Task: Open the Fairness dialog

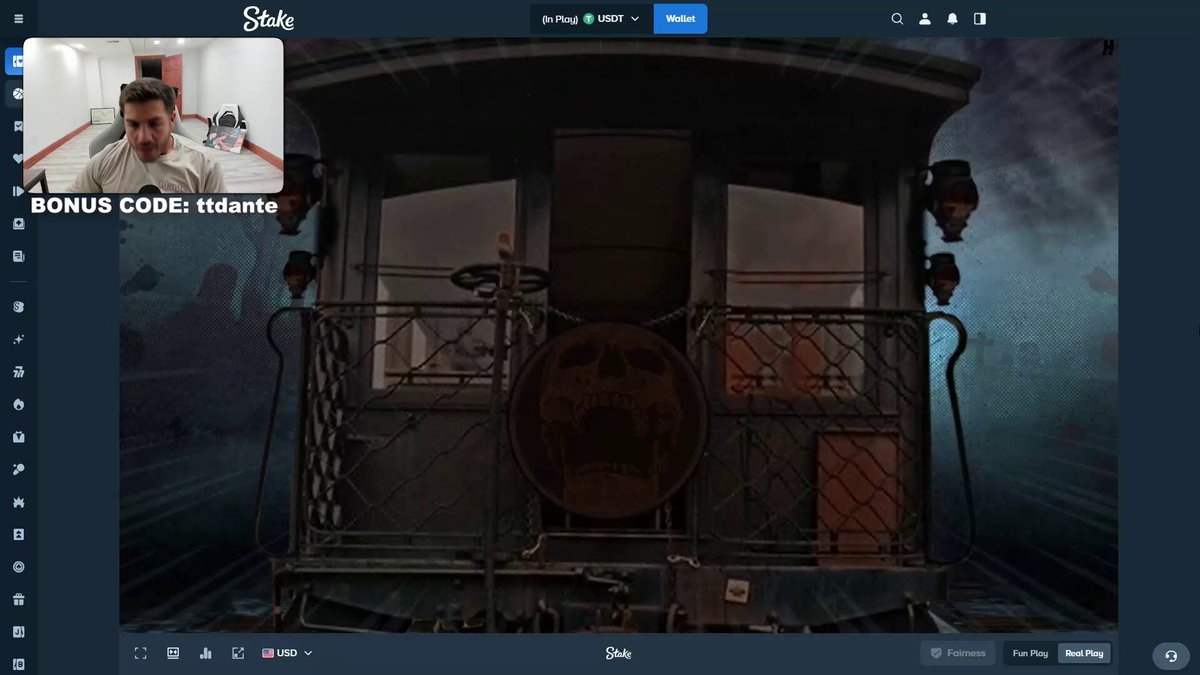Action: [958, 653]
